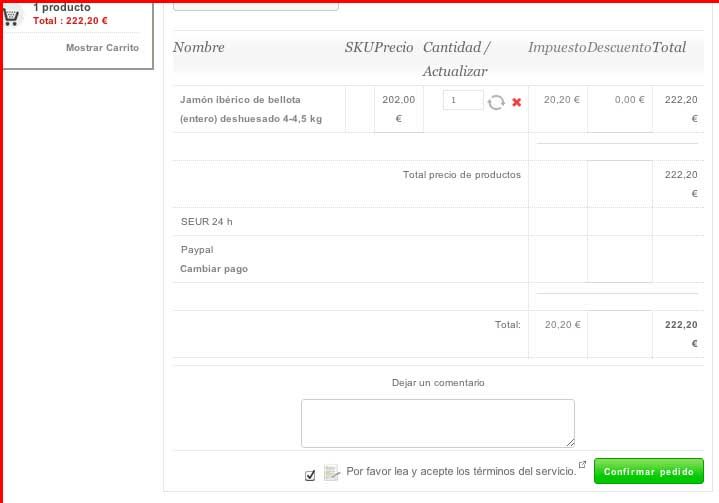Toggle the accept terms of service checkbox
The image size is (719, 503).
click(x=310, y=475)
